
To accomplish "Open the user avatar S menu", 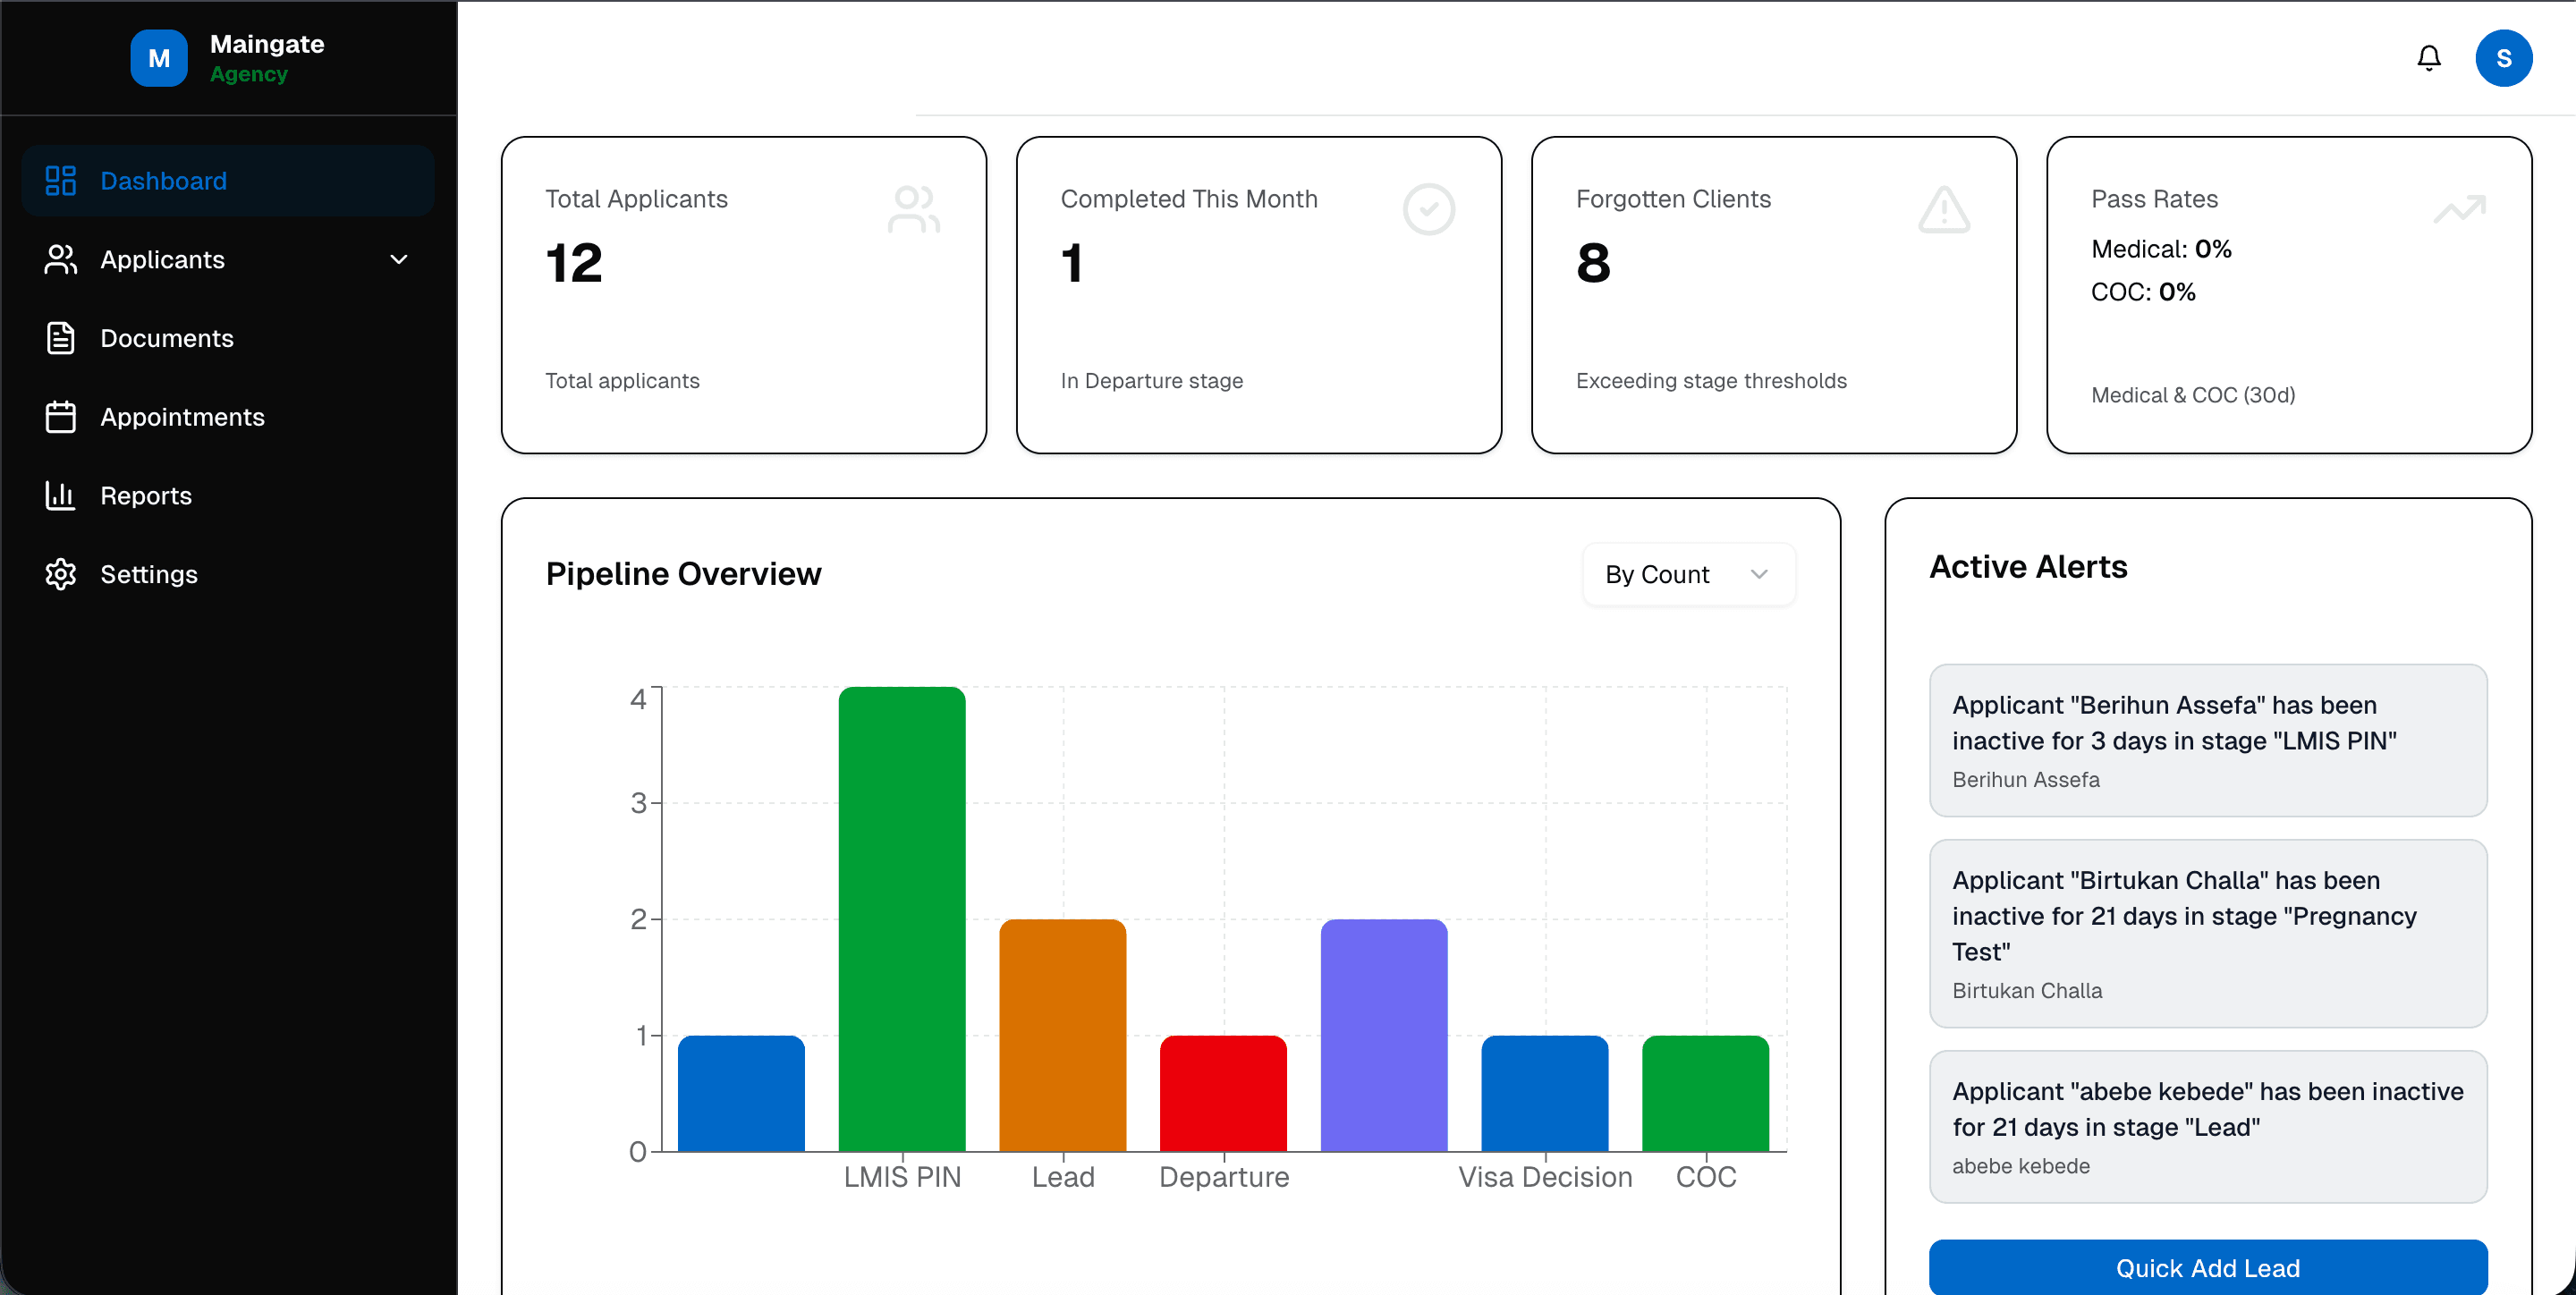I will coord(2503,58).
